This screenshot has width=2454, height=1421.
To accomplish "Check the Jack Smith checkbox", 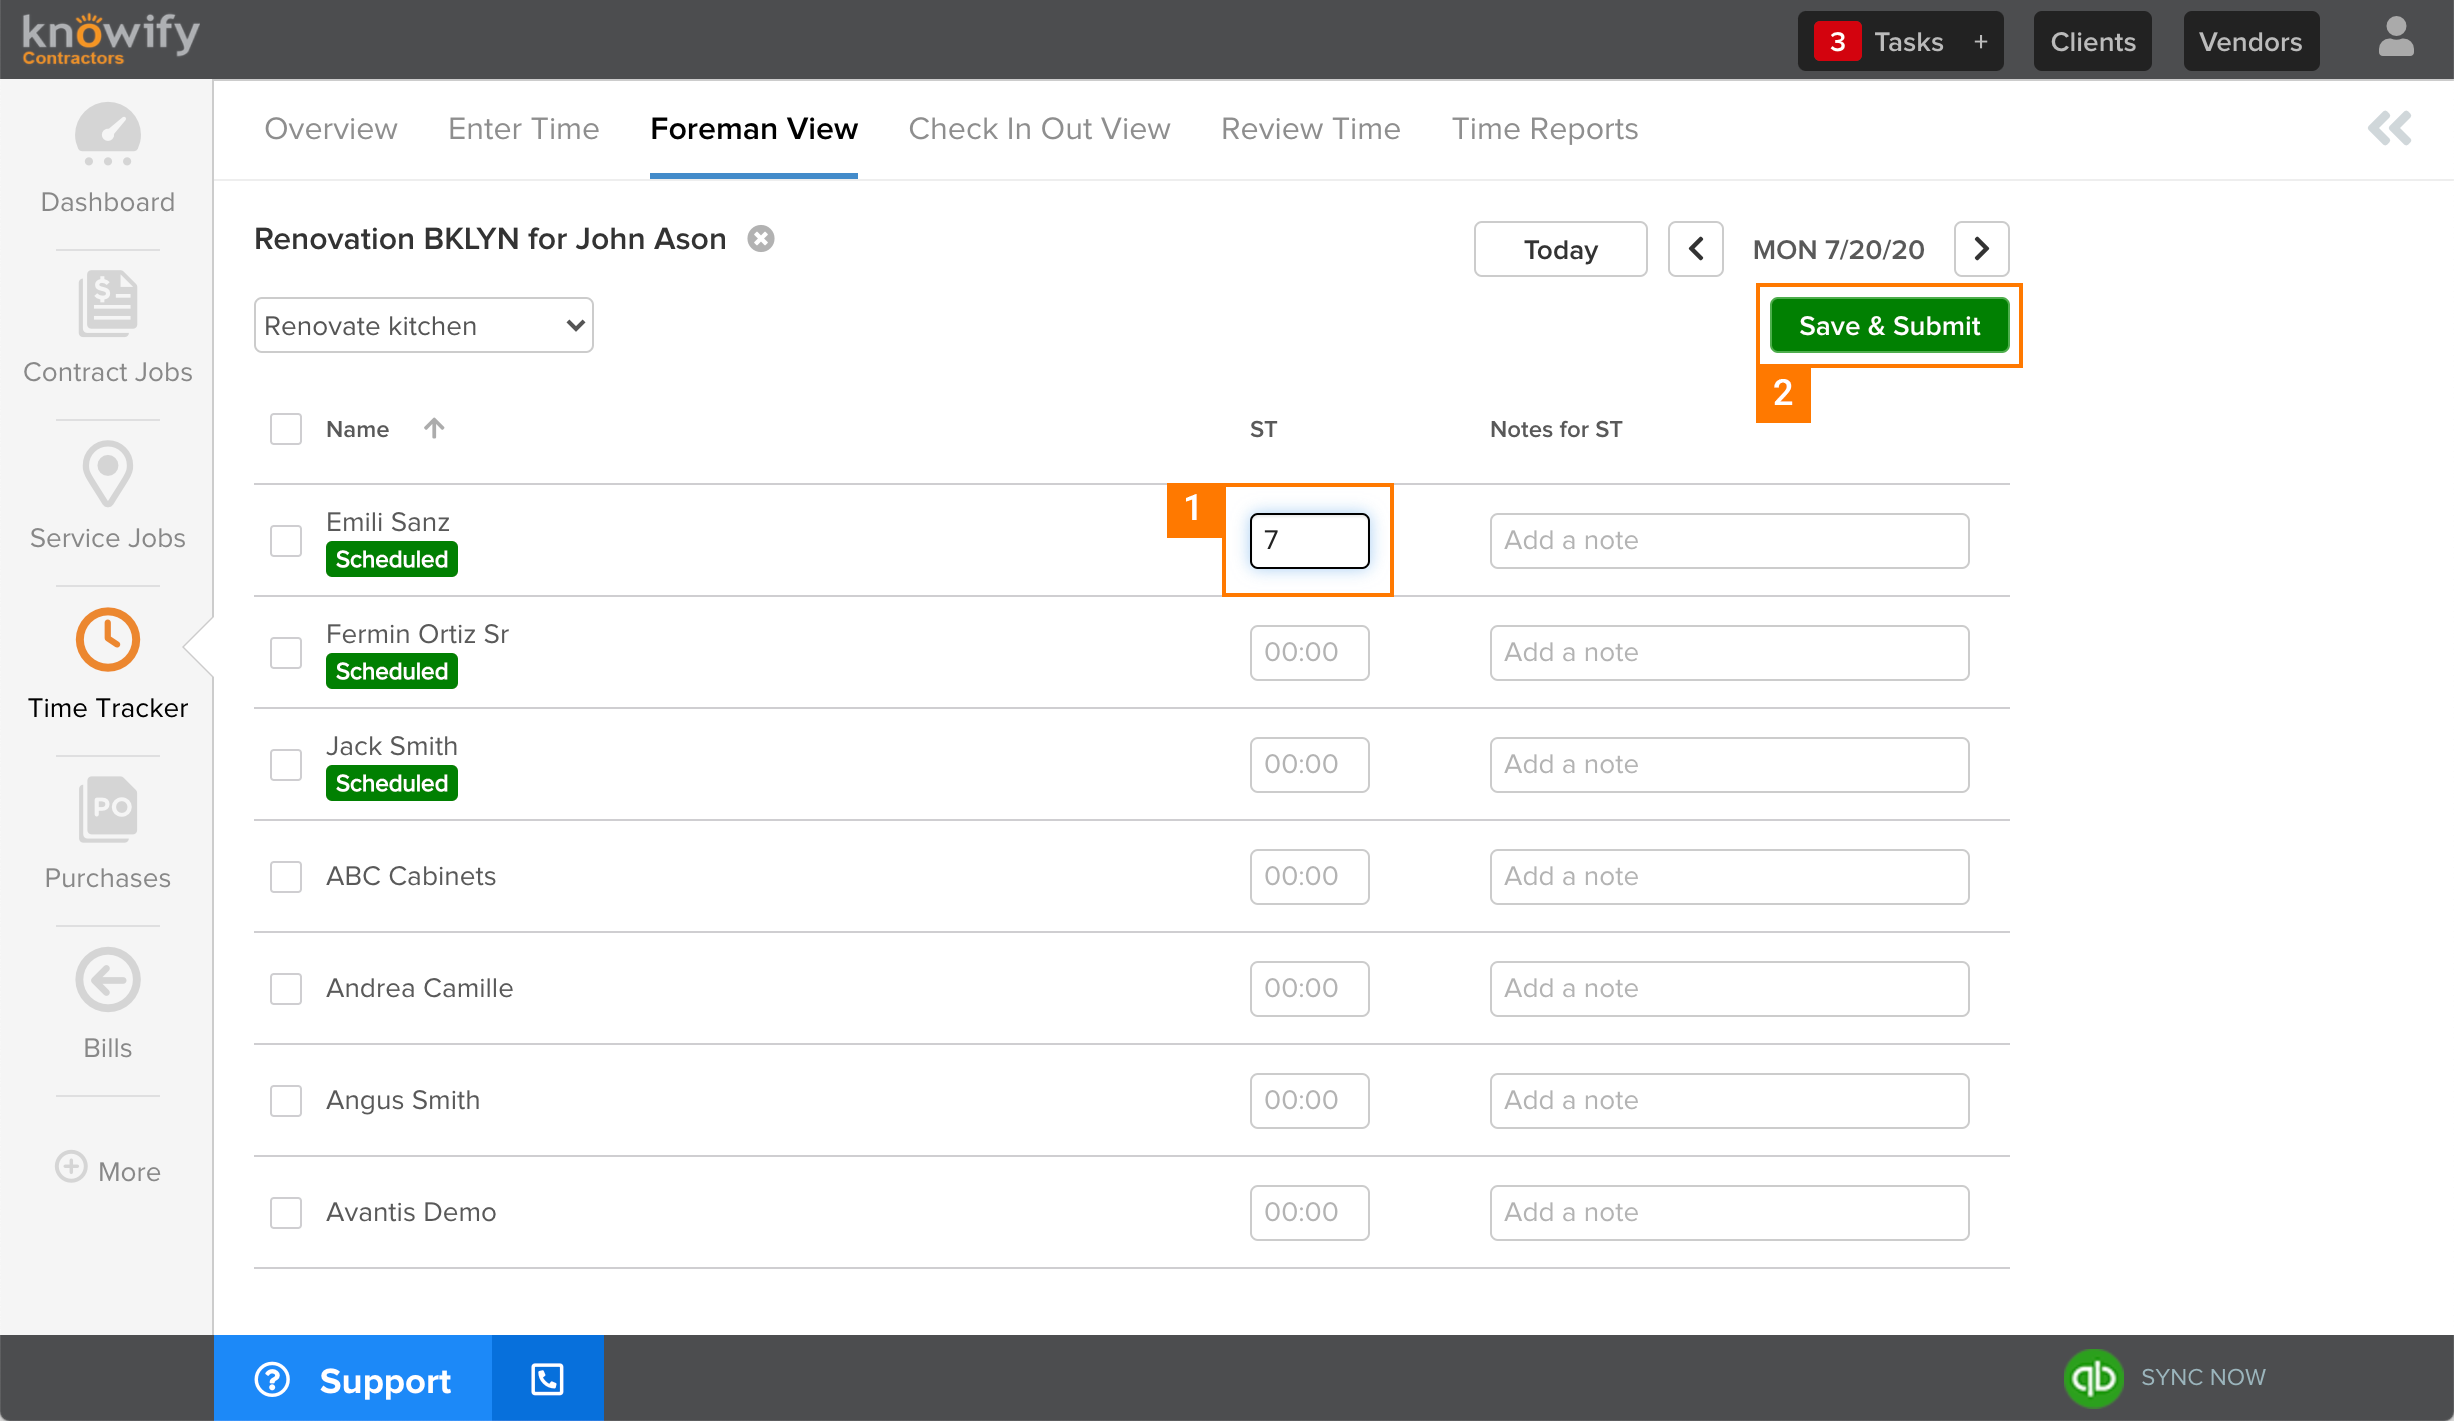I will point(286,765).
